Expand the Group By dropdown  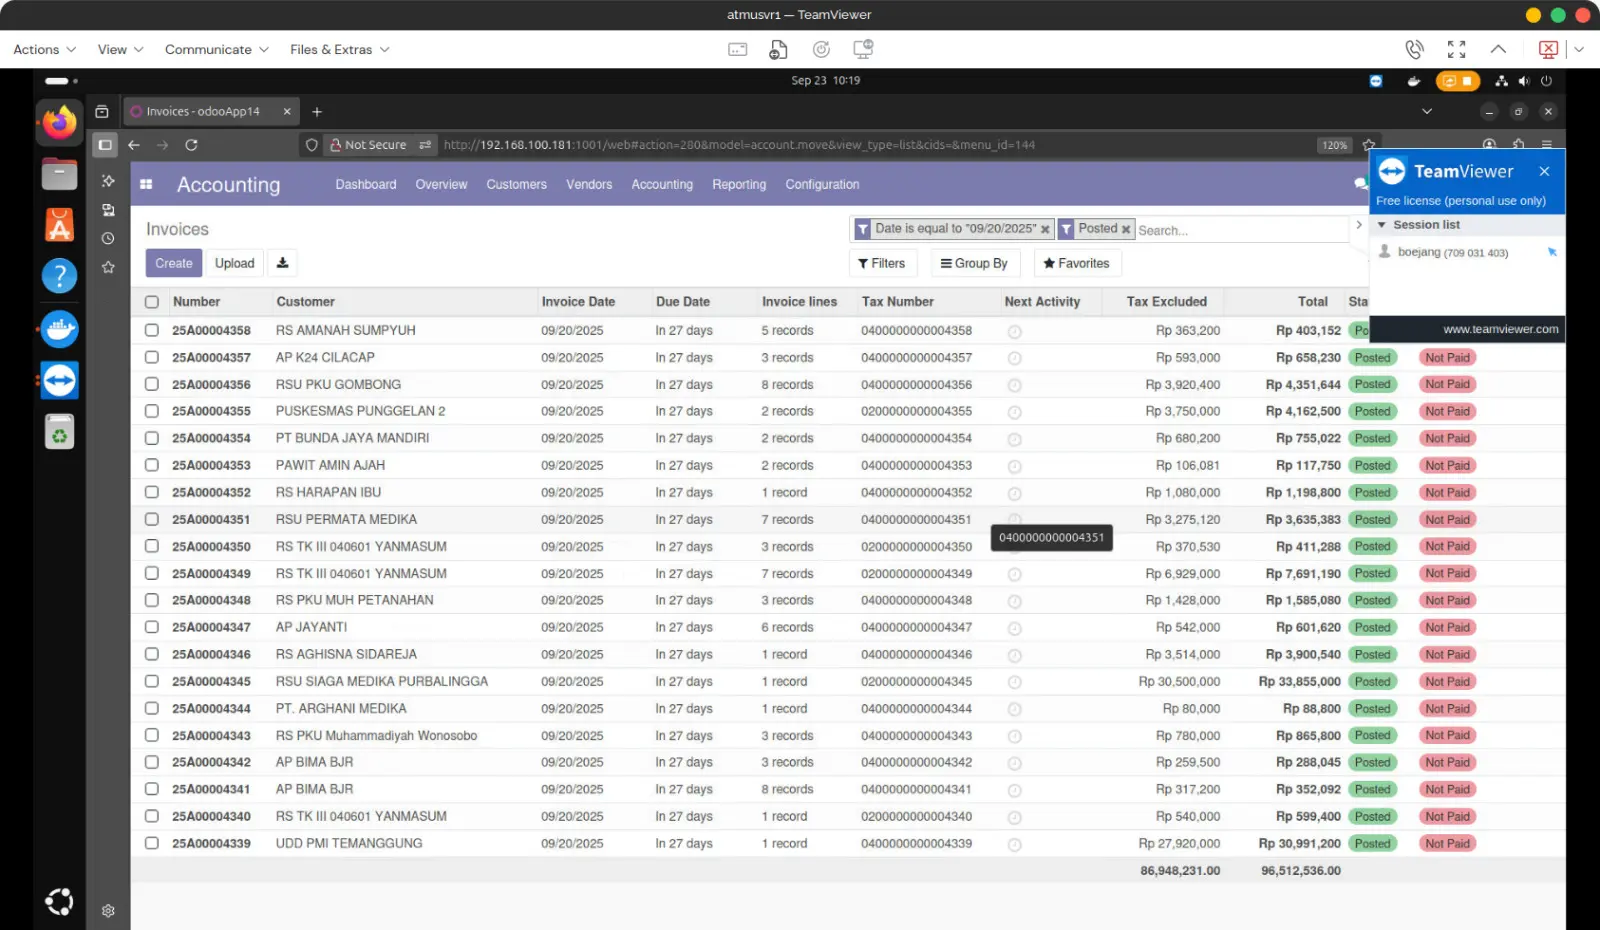click(974, 263)
